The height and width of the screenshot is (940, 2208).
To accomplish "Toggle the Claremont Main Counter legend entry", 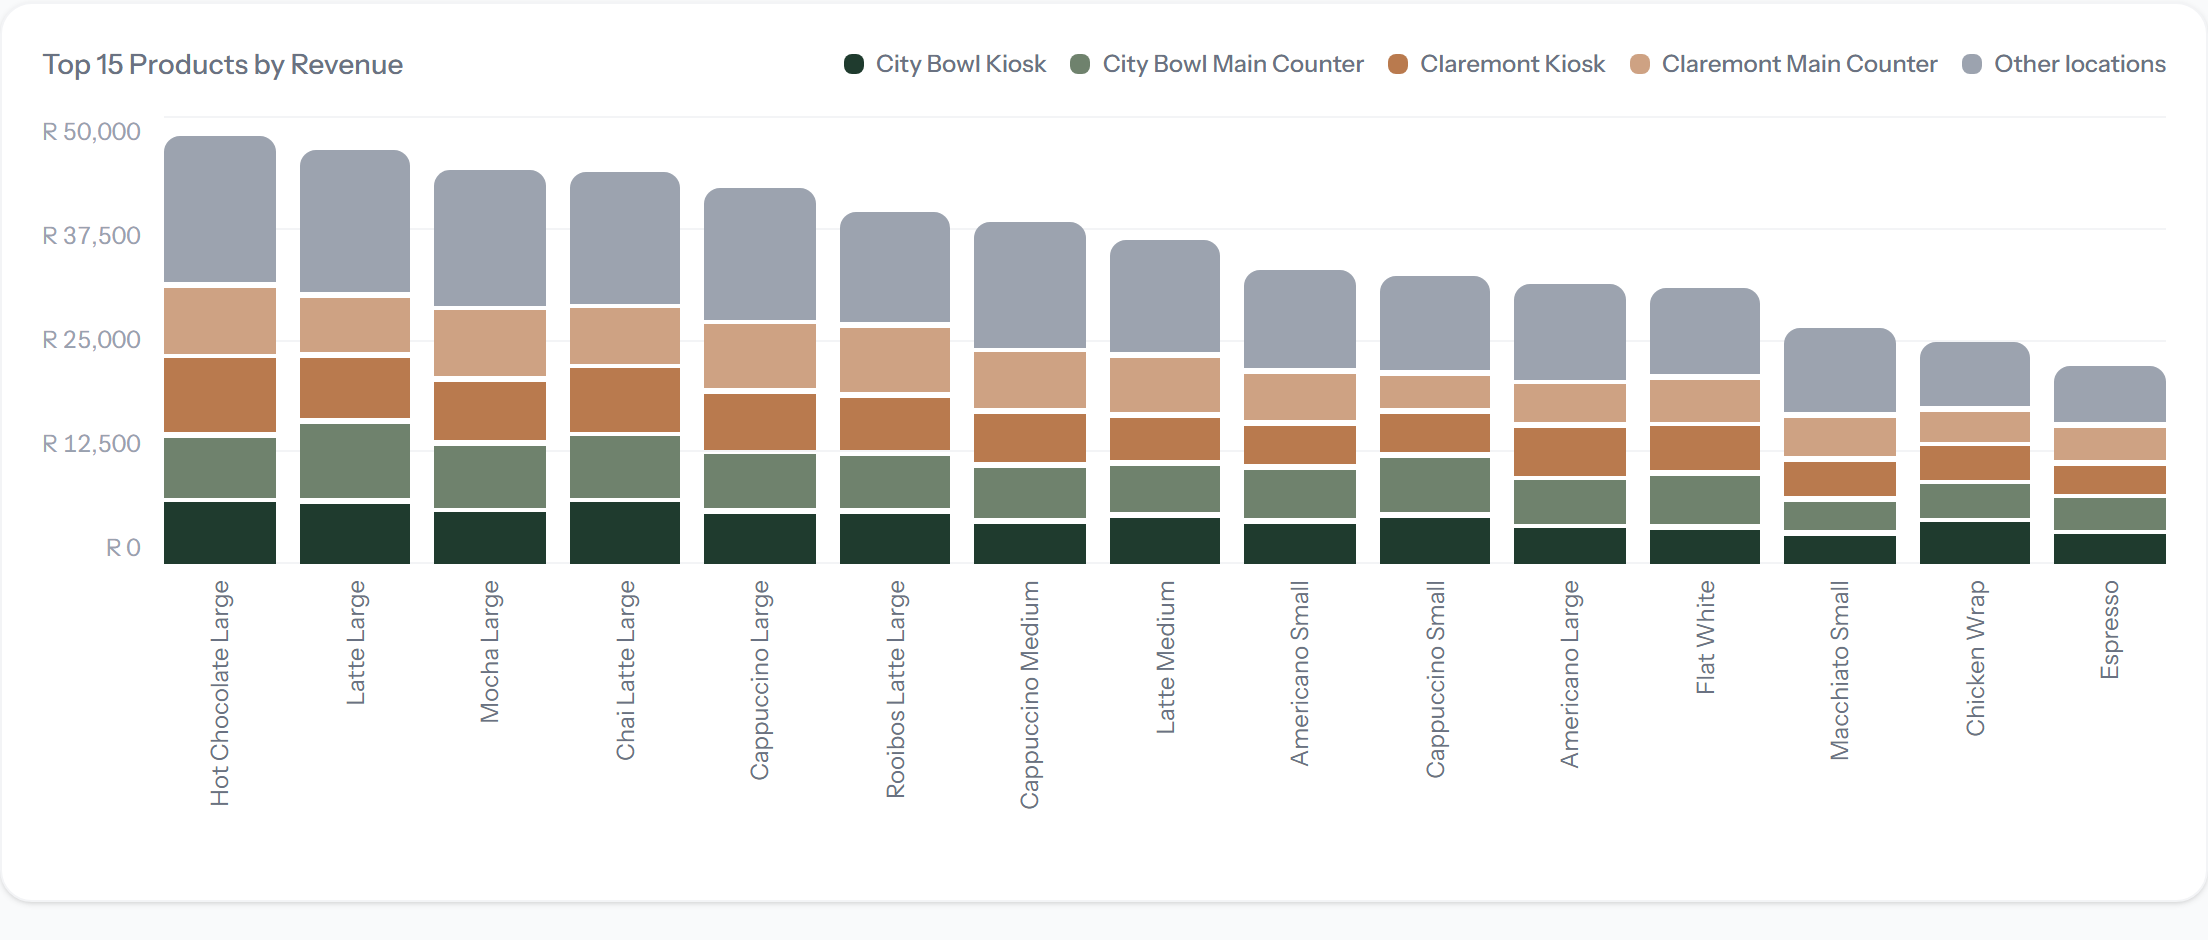I will [x=1784, y=64].
